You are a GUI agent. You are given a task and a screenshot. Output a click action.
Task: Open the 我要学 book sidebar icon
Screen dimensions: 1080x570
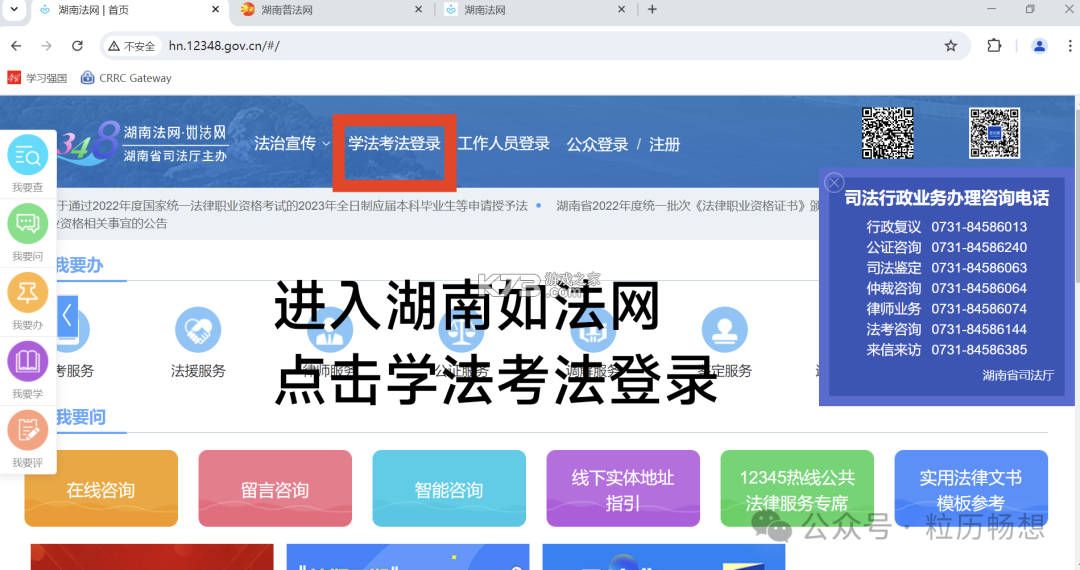(x=28, y=361)
